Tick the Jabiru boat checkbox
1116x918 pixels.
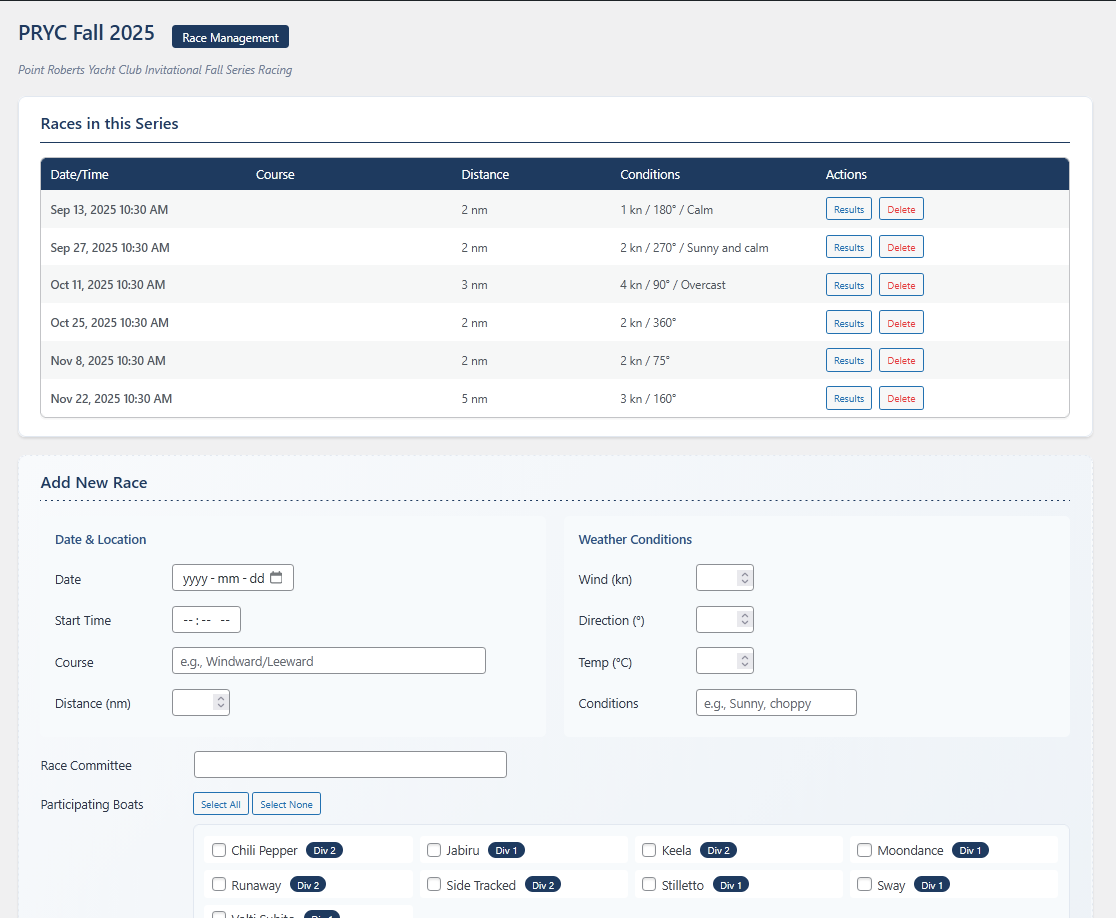[434, 850]
